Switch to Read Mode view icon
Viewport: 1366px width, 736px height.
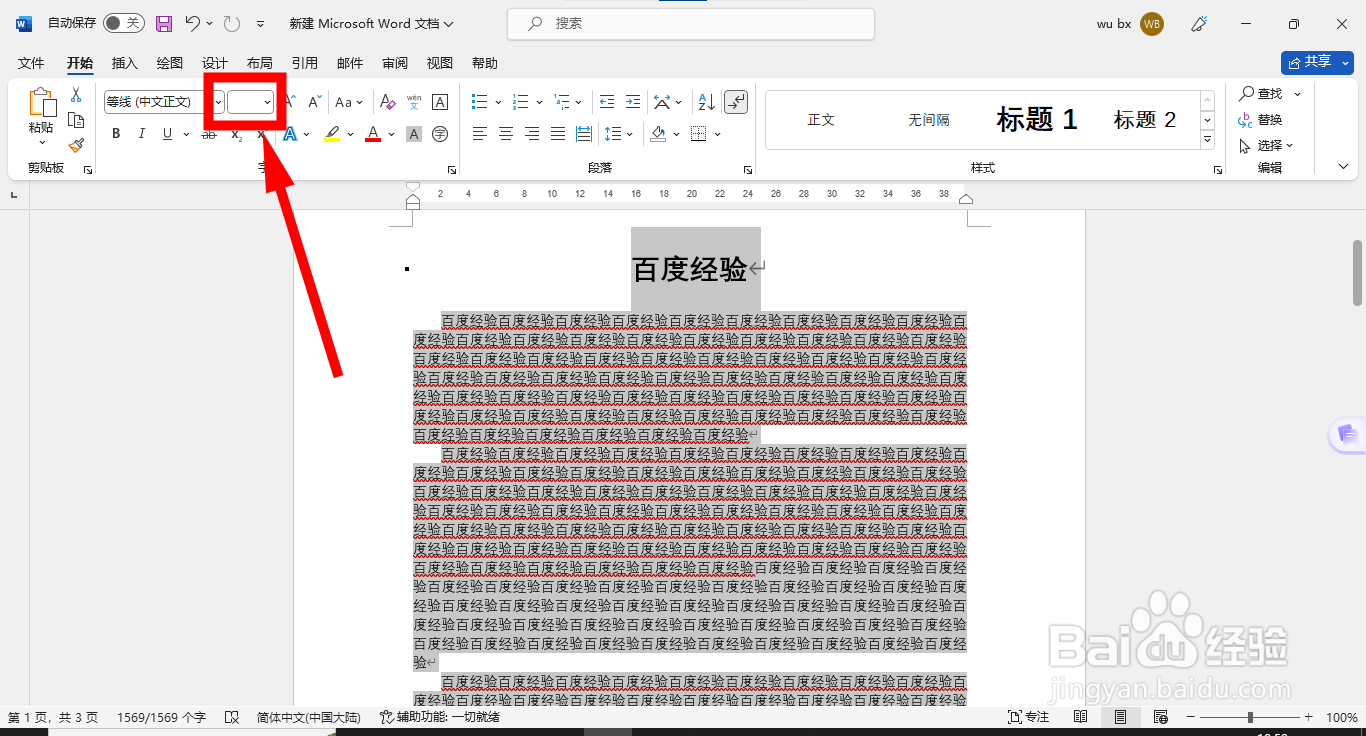coord(1081,717)
